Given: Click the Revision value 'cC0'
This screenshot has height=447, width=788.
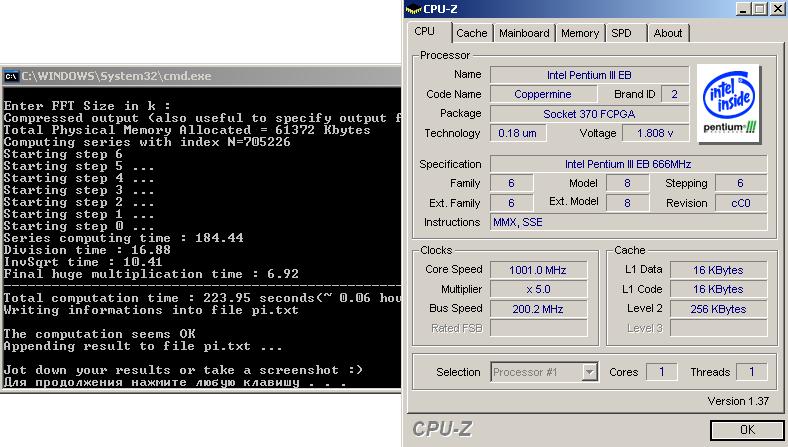Looking at the screenshot, I should [x=741, y=203].
